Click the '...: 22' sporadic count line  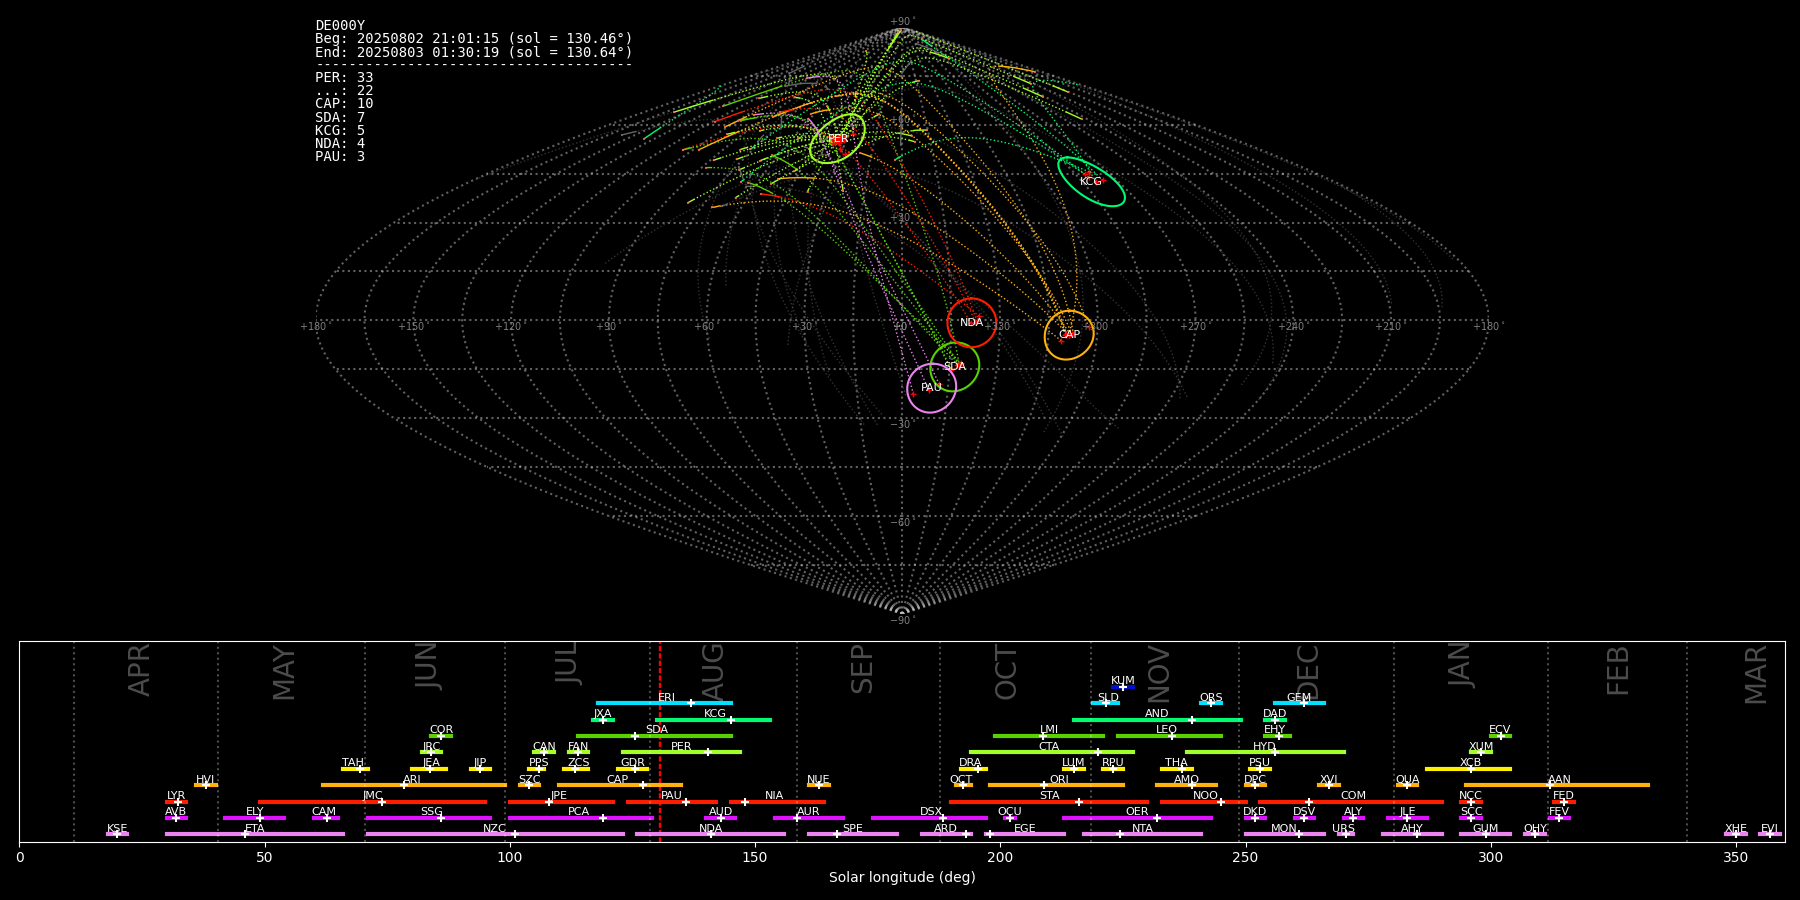pos(344,91)
